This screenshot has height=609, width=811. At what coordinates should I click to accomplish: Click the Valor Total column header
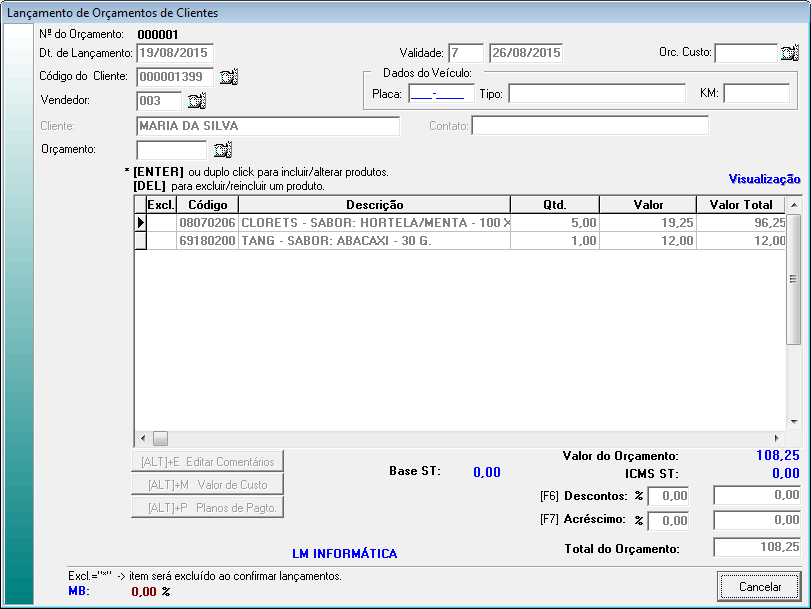click(x=740, y=204)
